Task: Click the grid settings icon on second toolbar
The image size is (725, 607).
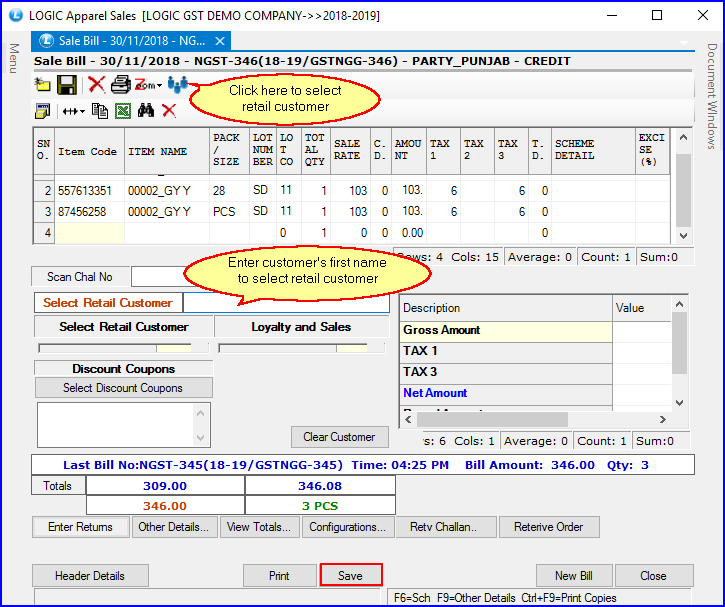Action: click(x=43, y=111)
